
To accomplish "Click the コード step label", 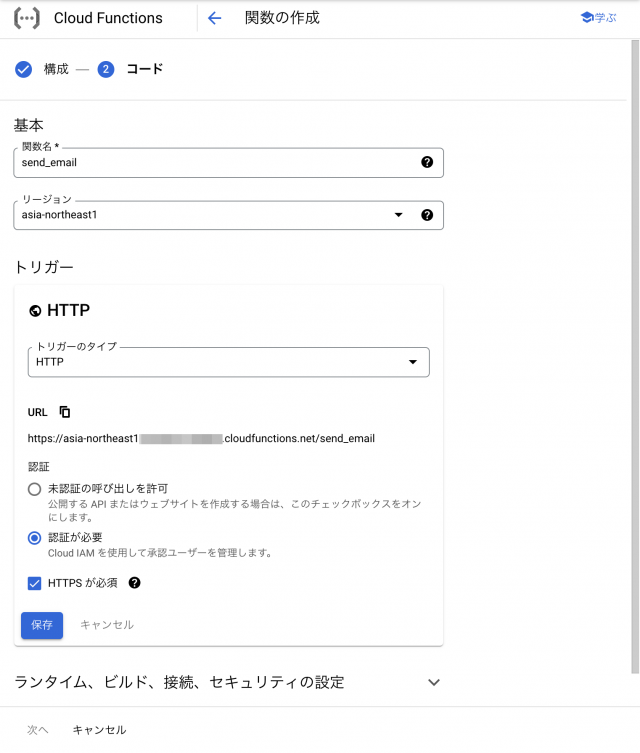I will 145,69.
